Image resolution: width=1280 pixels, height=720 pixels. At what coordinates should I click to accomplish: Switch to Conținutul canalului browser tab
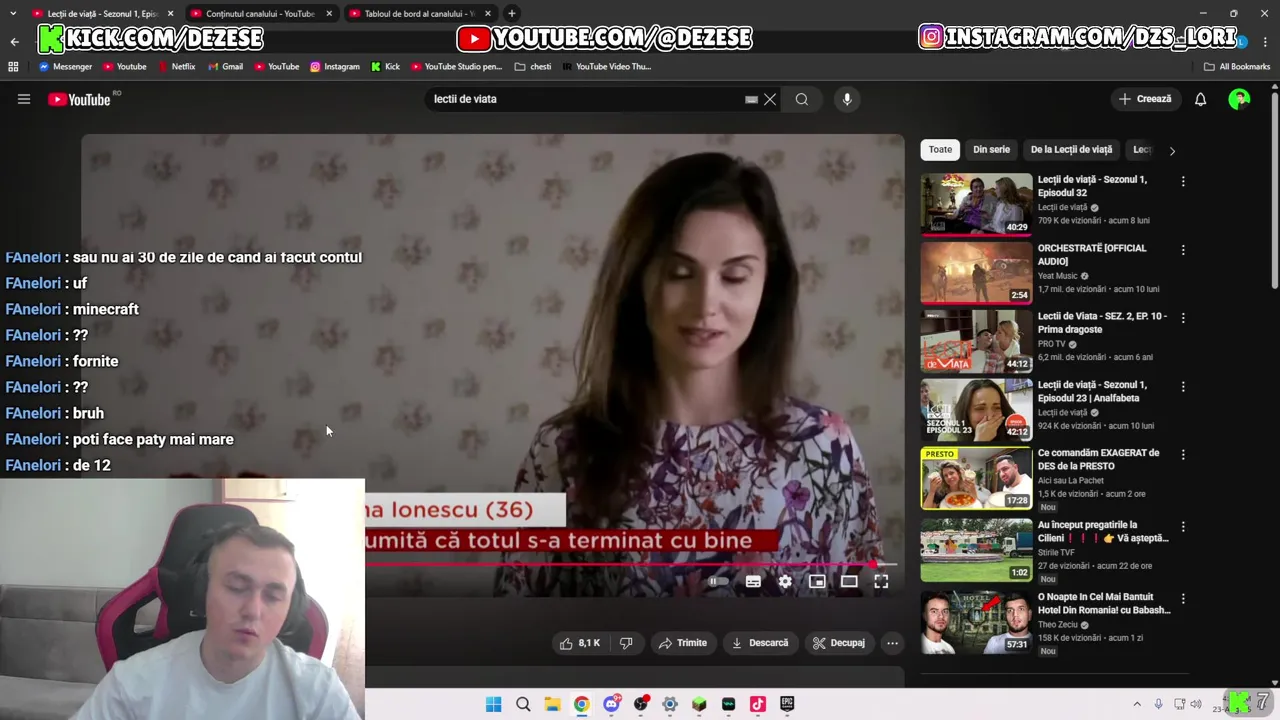coord(259,13)
